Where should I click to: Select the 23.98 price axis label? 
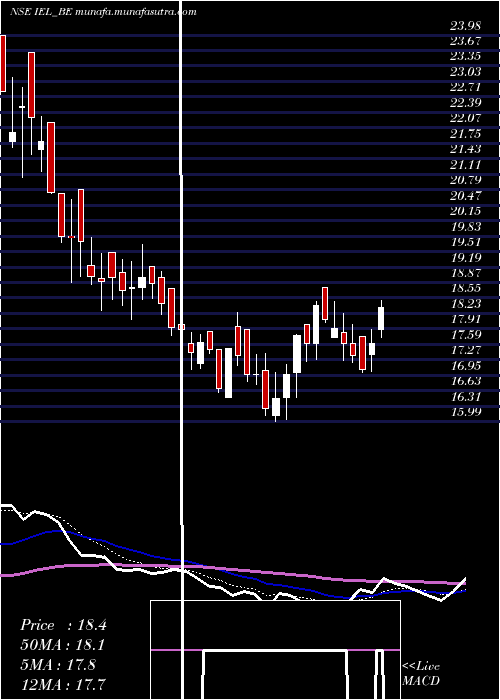tap(466, 26)
